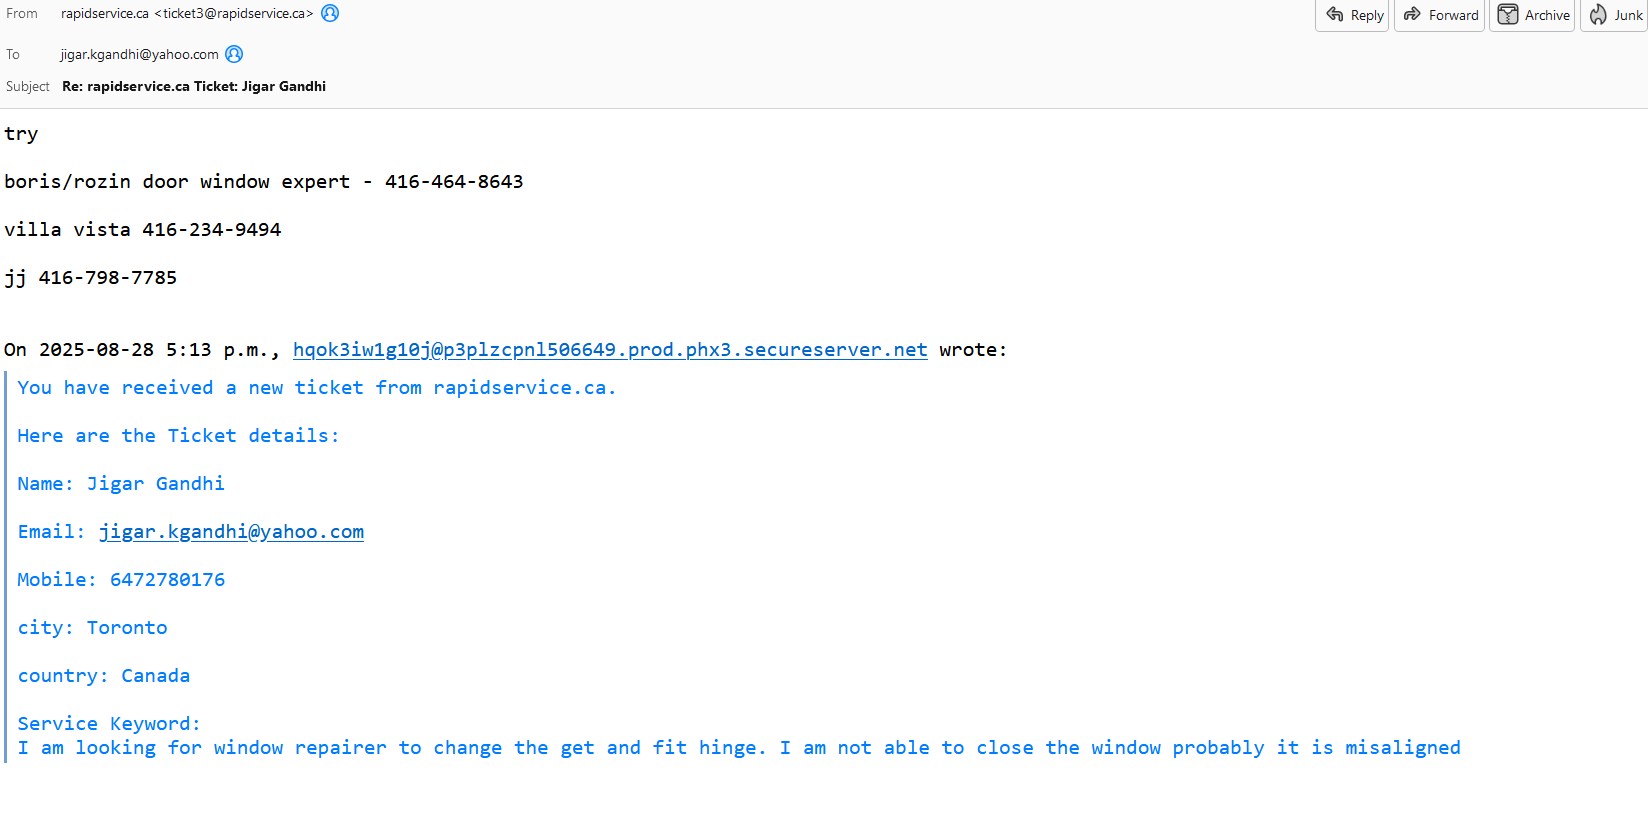Forward this email message
The width and height of the screenshot is (1648, 838).
coord(1440,15)
